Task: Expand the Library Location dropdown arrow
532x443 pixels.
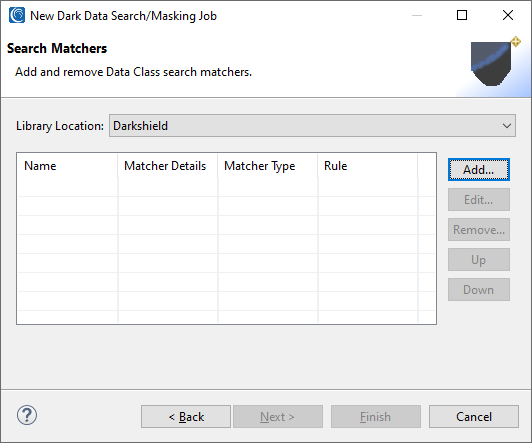Action: click(507, 126)
